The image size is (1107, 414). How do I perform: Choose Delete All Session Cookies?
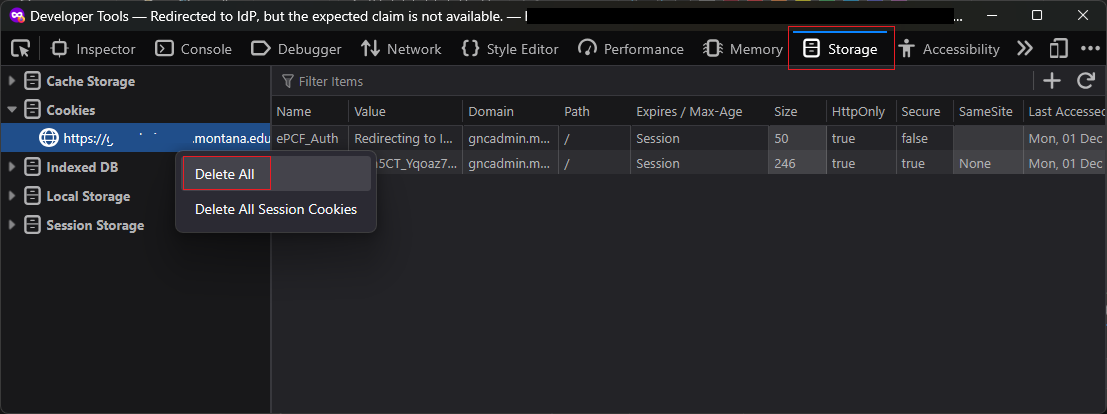(276, 209)
